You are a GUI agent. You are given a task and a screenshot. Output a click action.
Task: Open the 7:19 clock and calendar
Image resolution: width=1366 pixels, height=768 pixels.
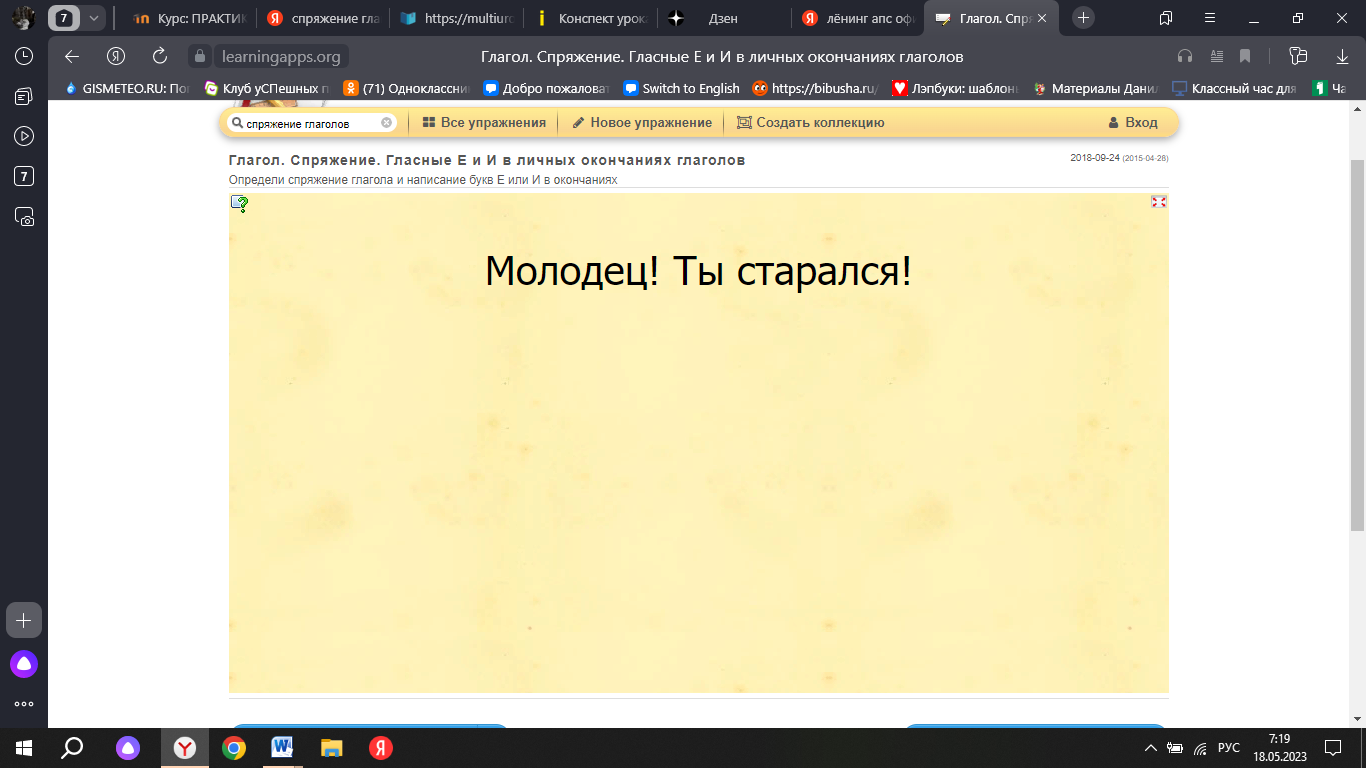1278,747
